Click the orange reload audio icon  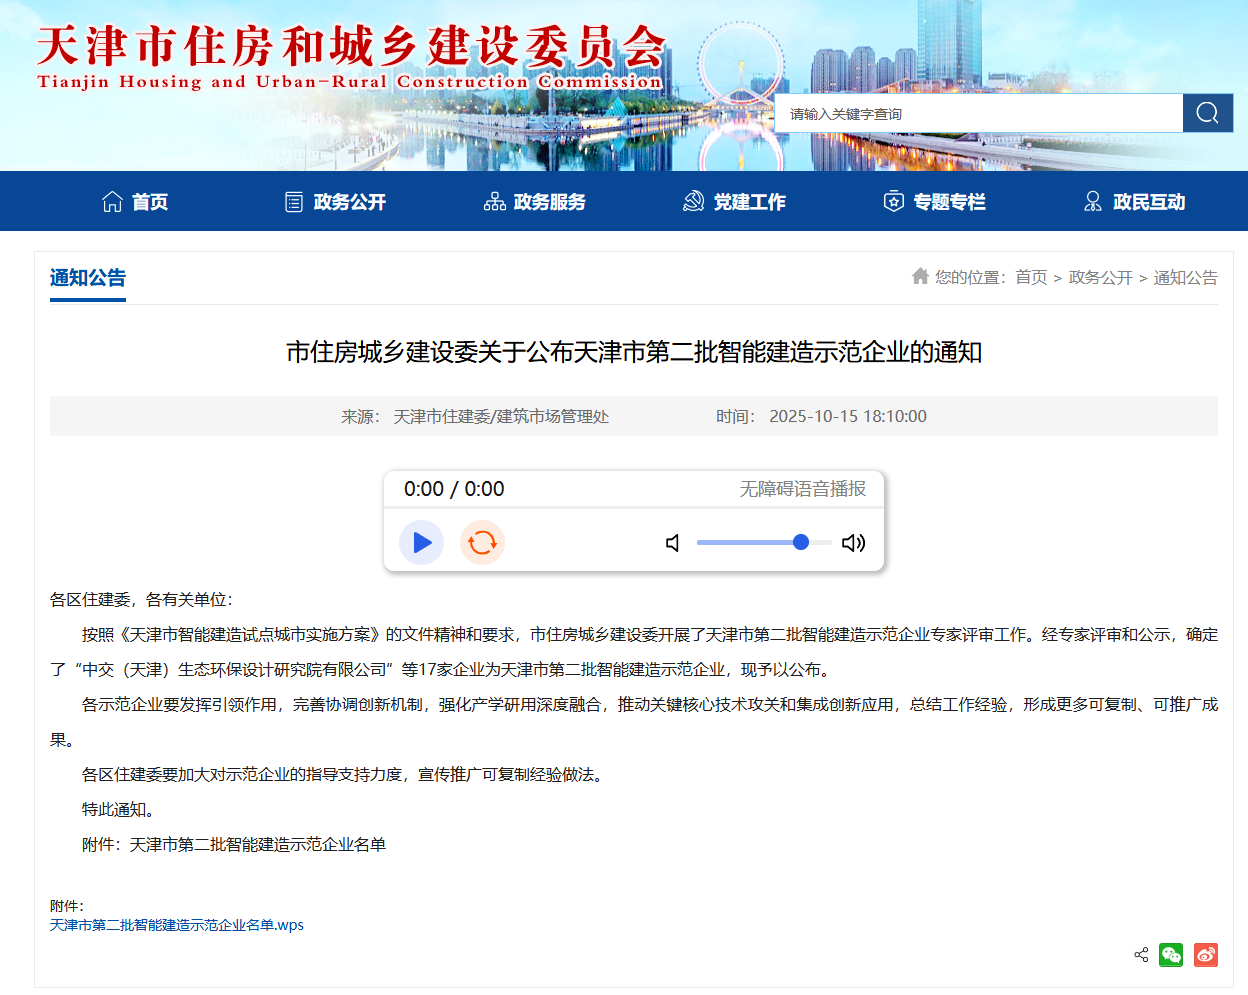click(482, 542)
